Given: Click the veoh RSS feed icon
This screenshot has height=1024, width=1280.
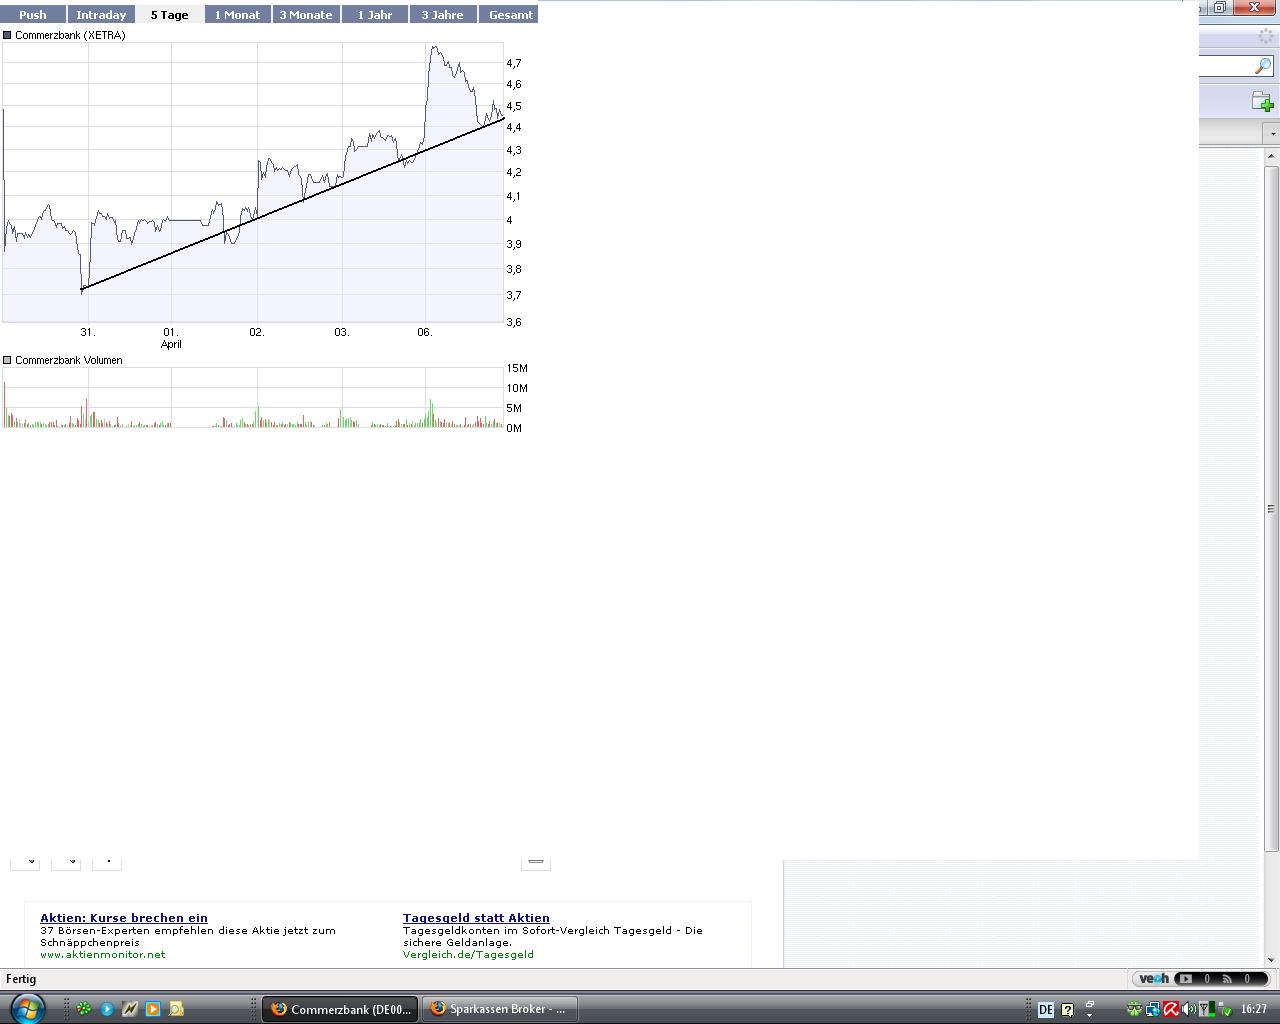Looking at the screenshot, I should 1227,979.
